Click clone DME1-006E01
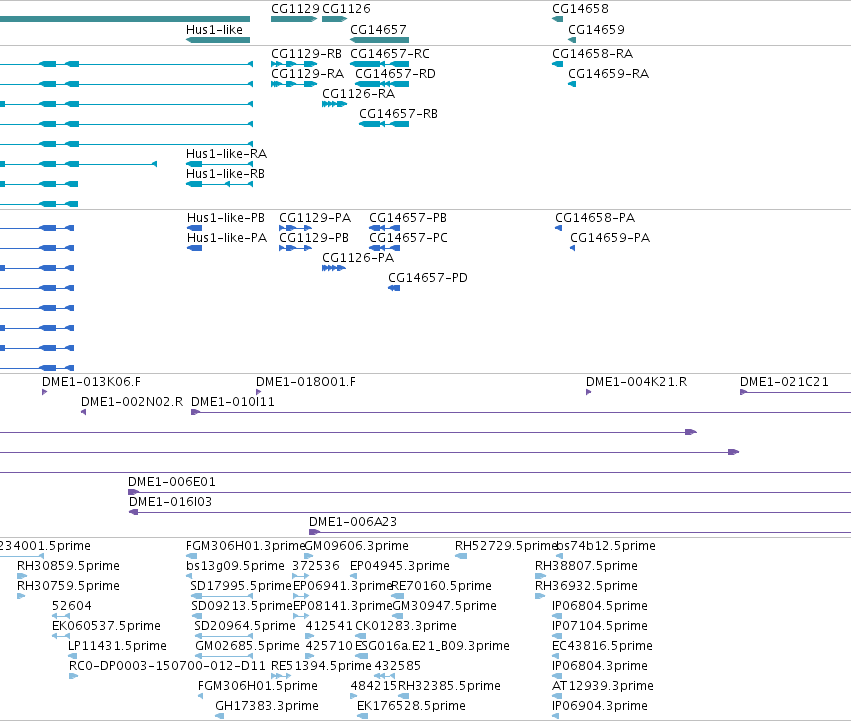This screenshot has width=851, height=721. [x=172, y=482]
